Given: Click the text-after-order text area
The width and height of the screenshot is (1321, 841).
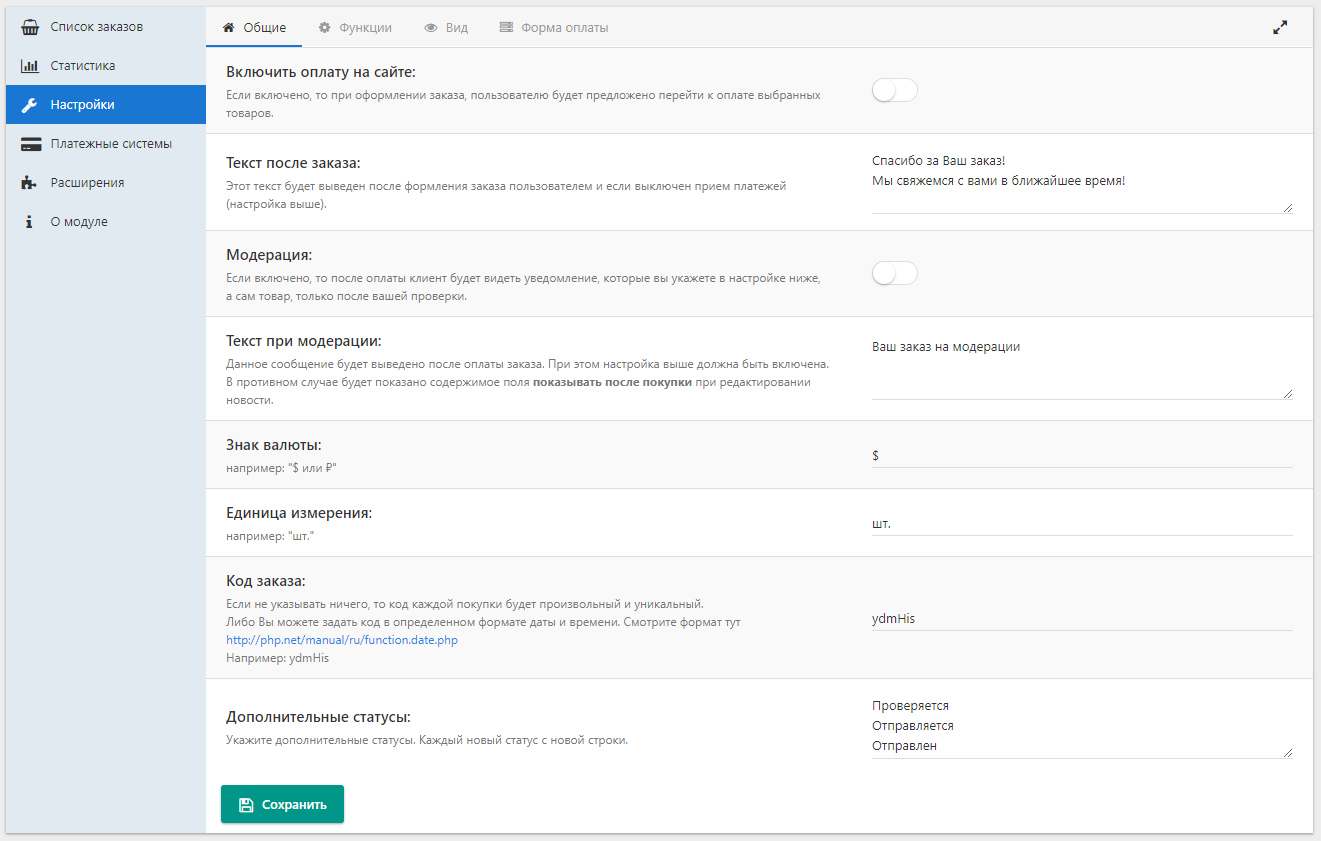Looking at the screenshot, I should pos(1081,180).
